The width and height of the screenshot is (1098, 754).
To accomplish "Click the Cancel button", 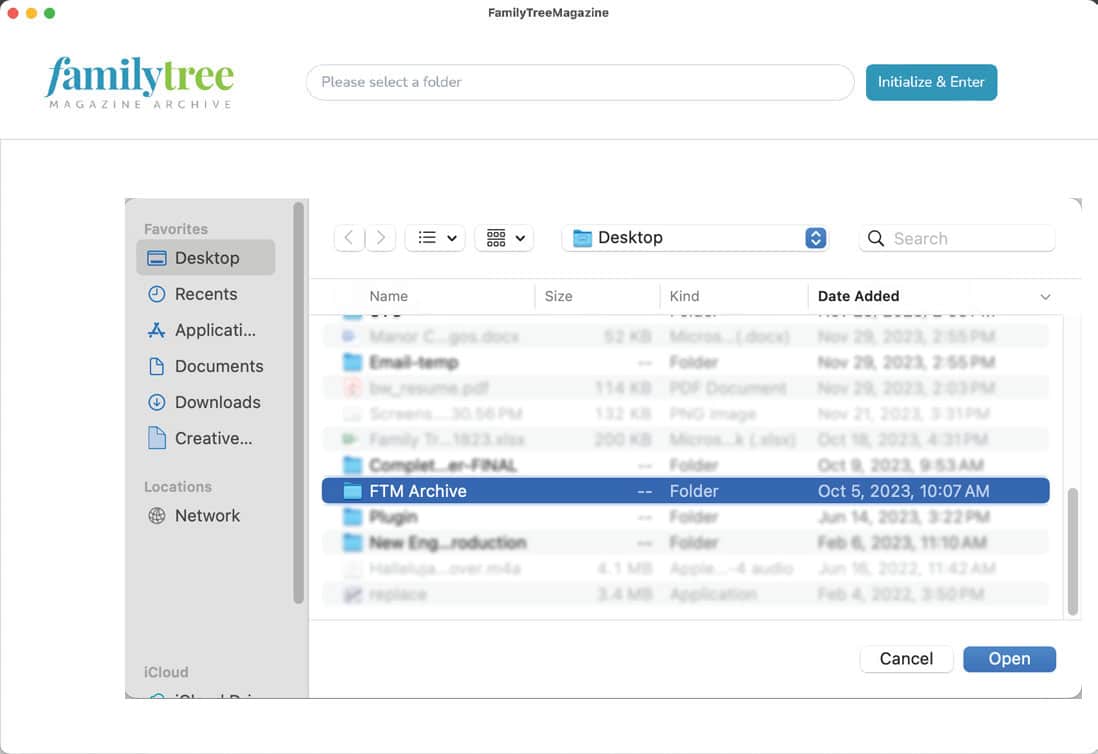I will pyautogui.click(x=906, y=659).
